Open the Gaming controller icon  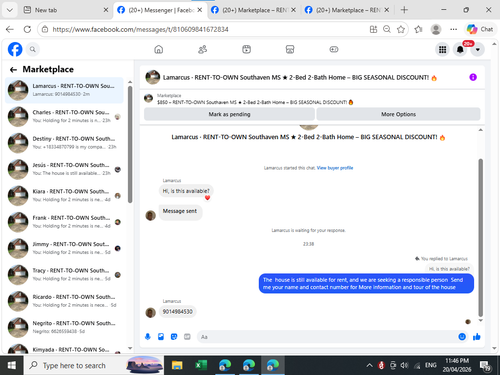pyautogui.click(x=334, y=49)
